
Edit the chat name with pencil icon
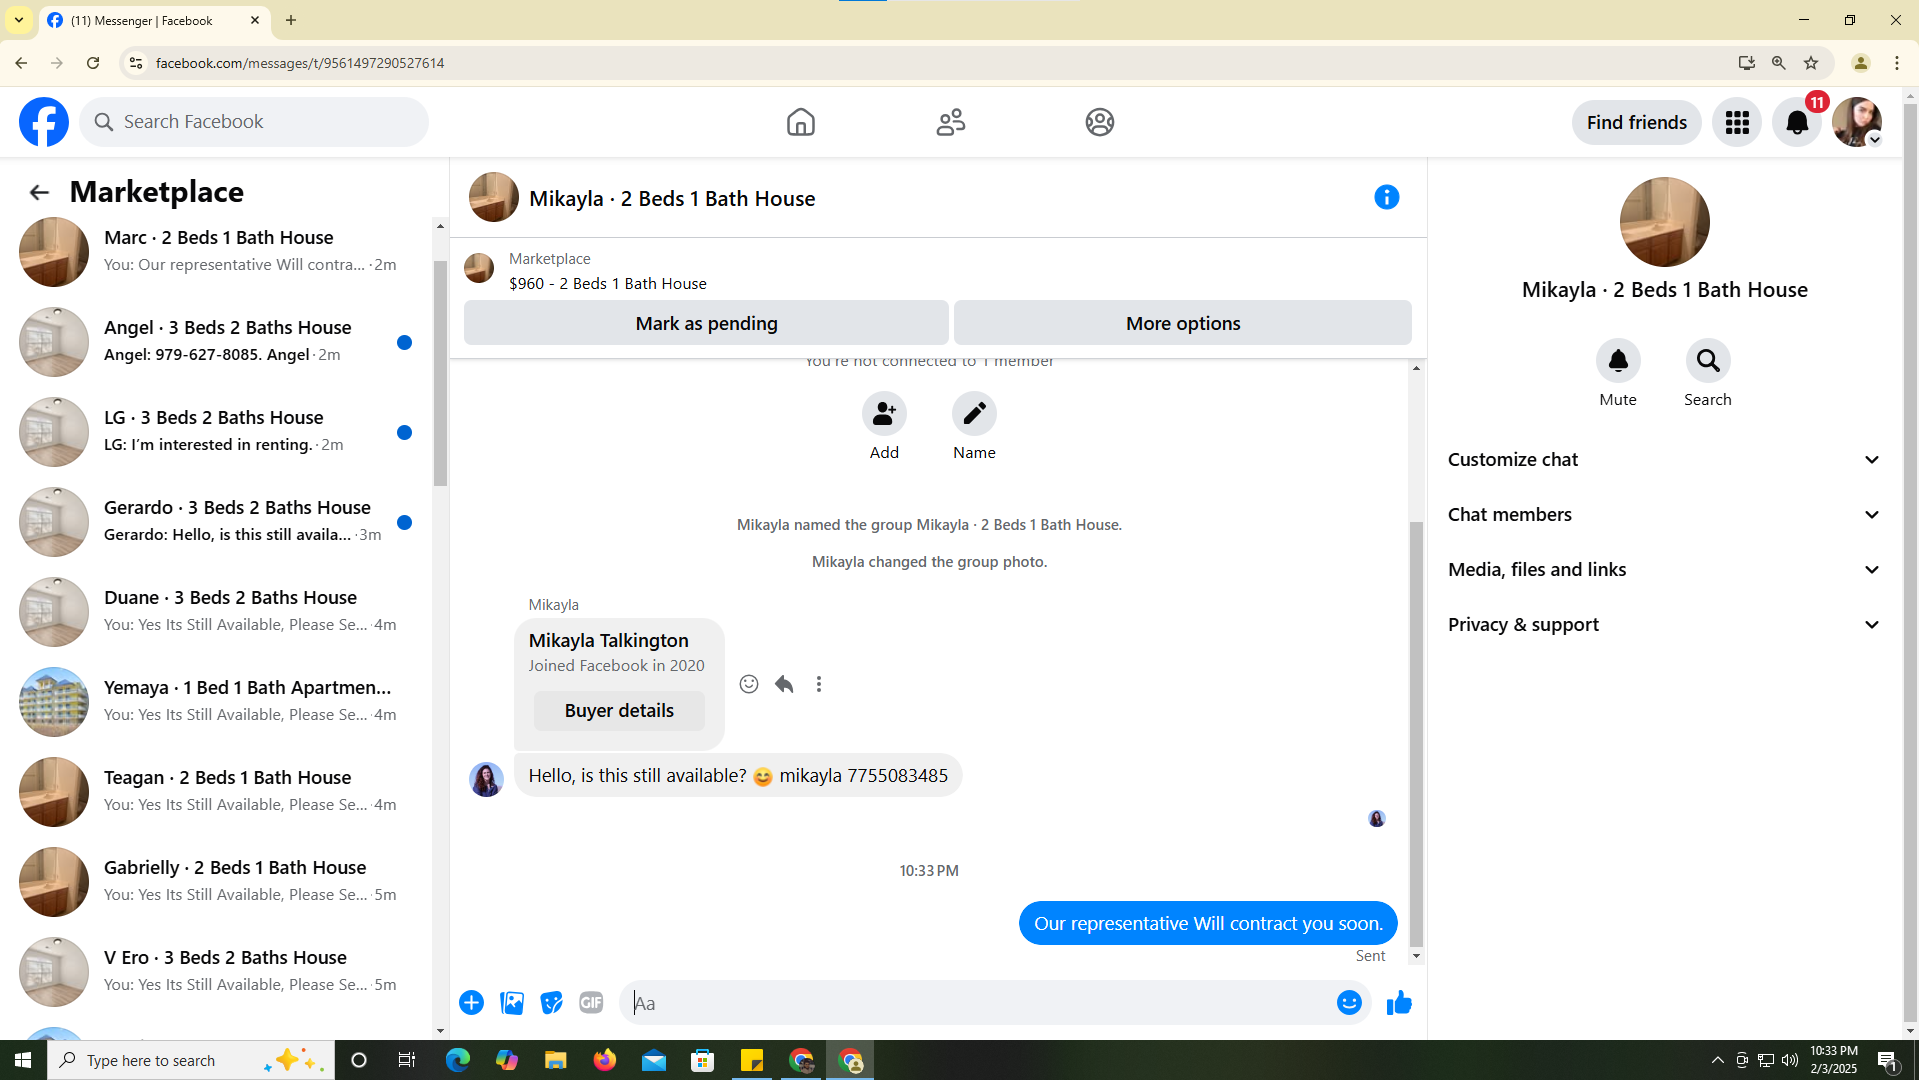(974, 414)
